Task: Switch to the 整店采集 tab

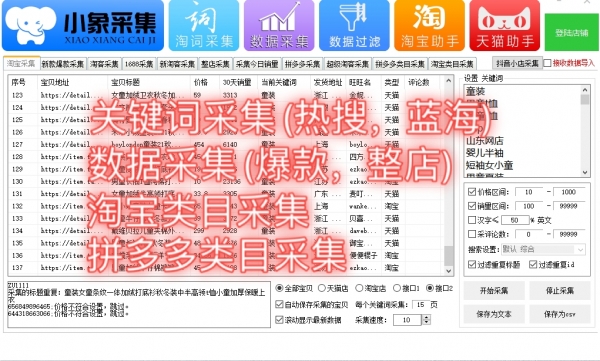Action: 215,64
